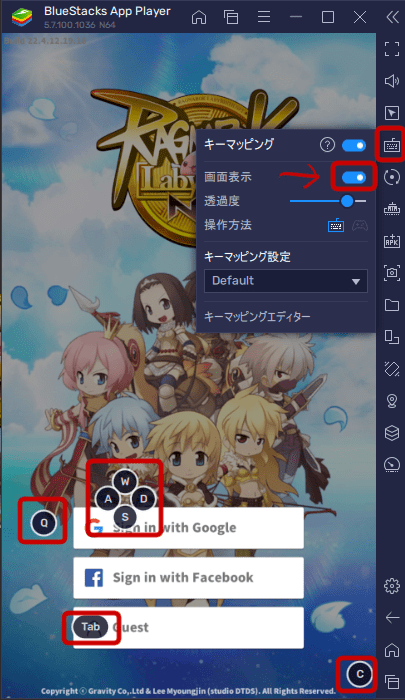
Task: Toggle the キーマッピング switch off
Action: tap(354, 145)
